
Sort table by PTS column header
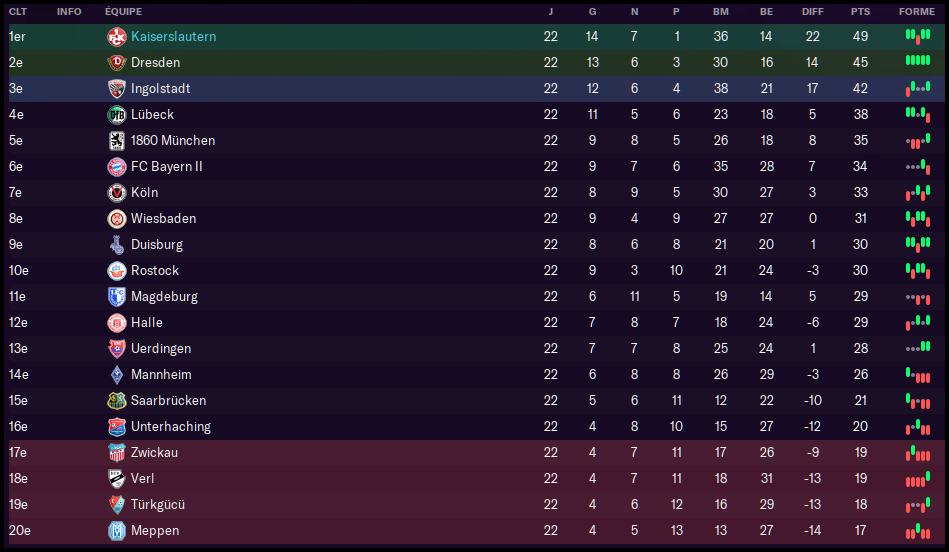tap(860, 11)
